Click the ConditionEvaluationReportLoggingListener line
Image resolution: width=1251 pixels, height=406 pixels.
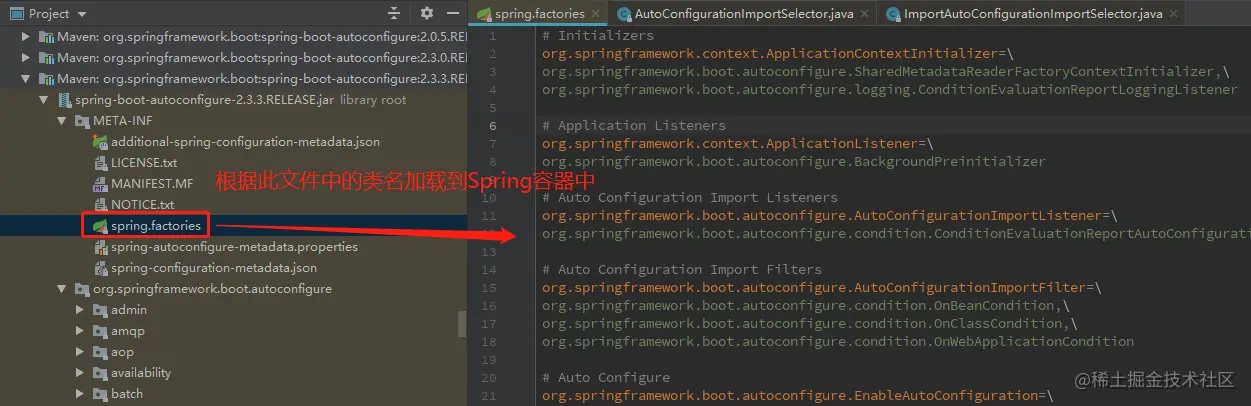(x=890, y=90)
